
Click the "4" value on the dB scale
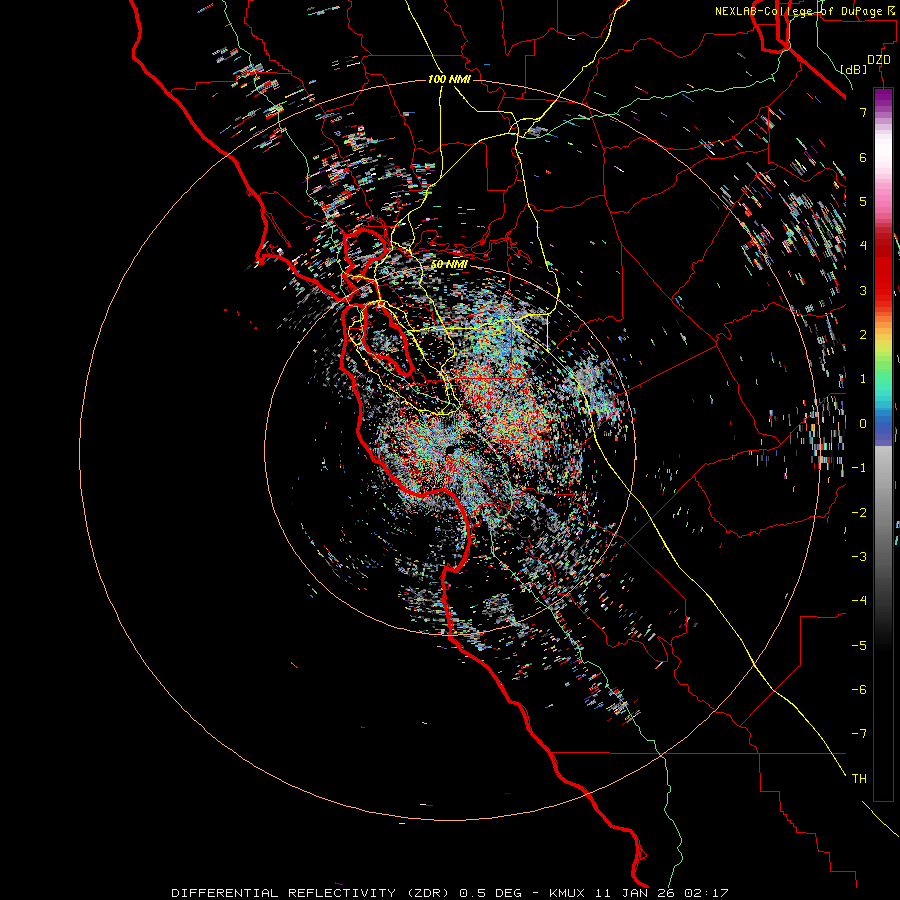pyautogui.click(x=863, y=246)
